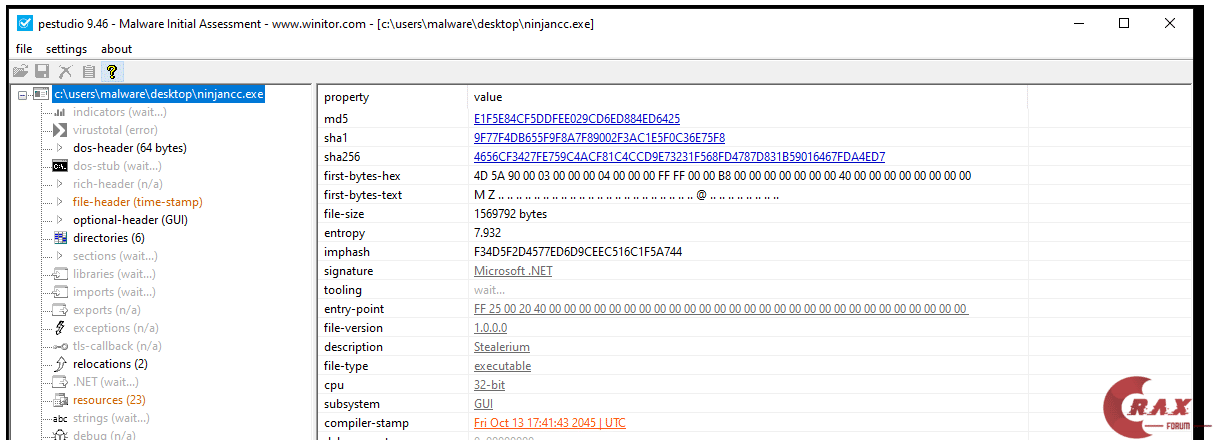Click the icon beside imports (wait...)

tap(60, 292)
